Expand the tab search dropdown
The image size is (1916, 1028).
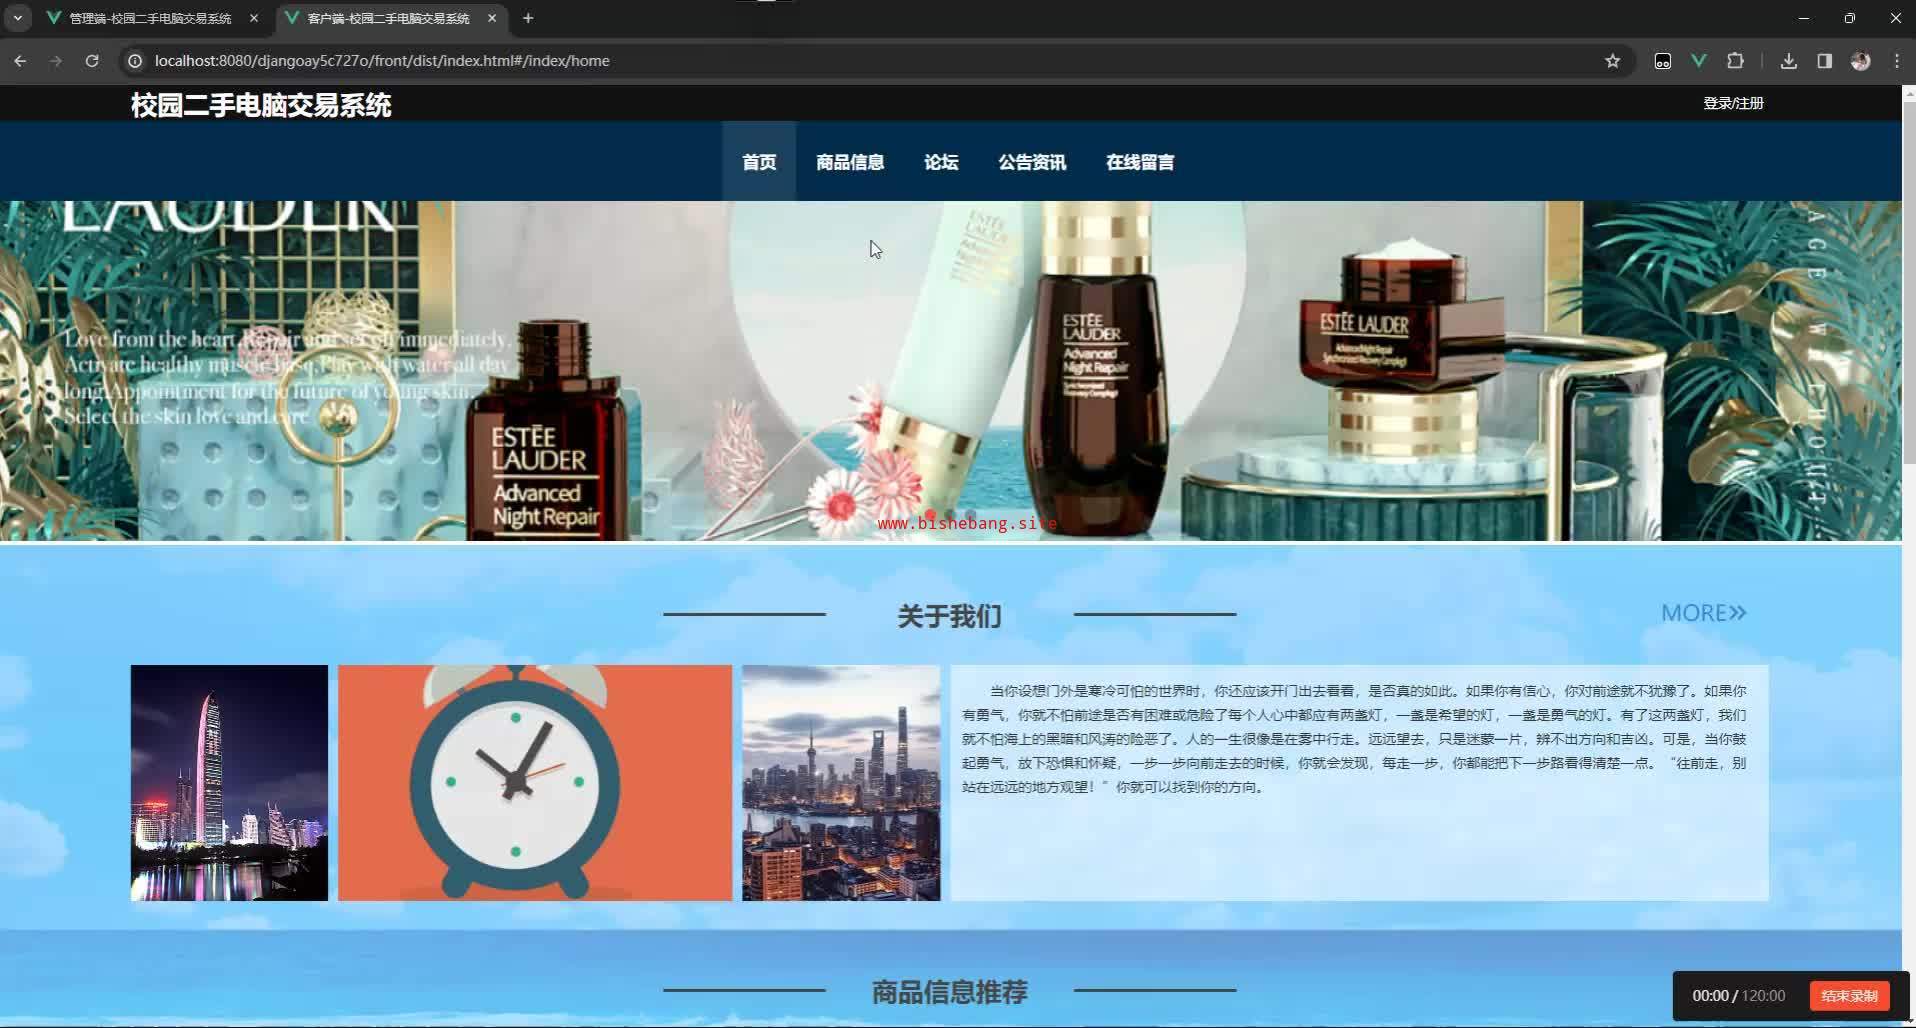[x=17, y=18]
